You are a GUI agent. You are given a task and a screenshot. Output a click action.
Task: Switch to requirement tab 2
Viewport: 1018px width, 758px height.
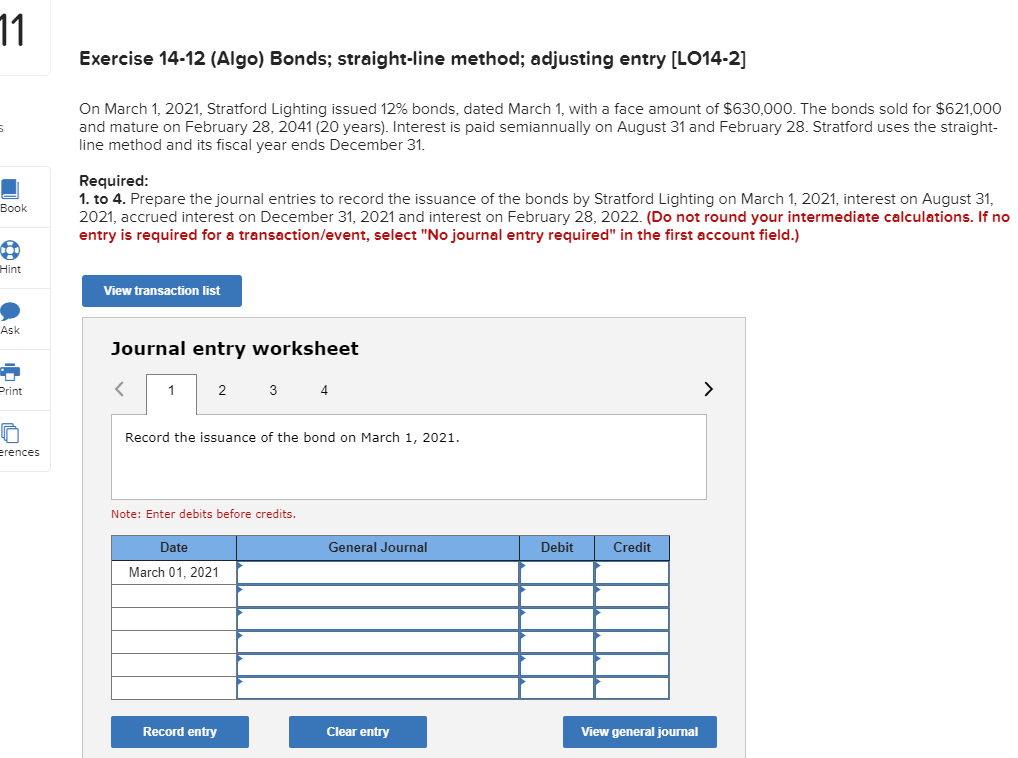coord(222,390)
